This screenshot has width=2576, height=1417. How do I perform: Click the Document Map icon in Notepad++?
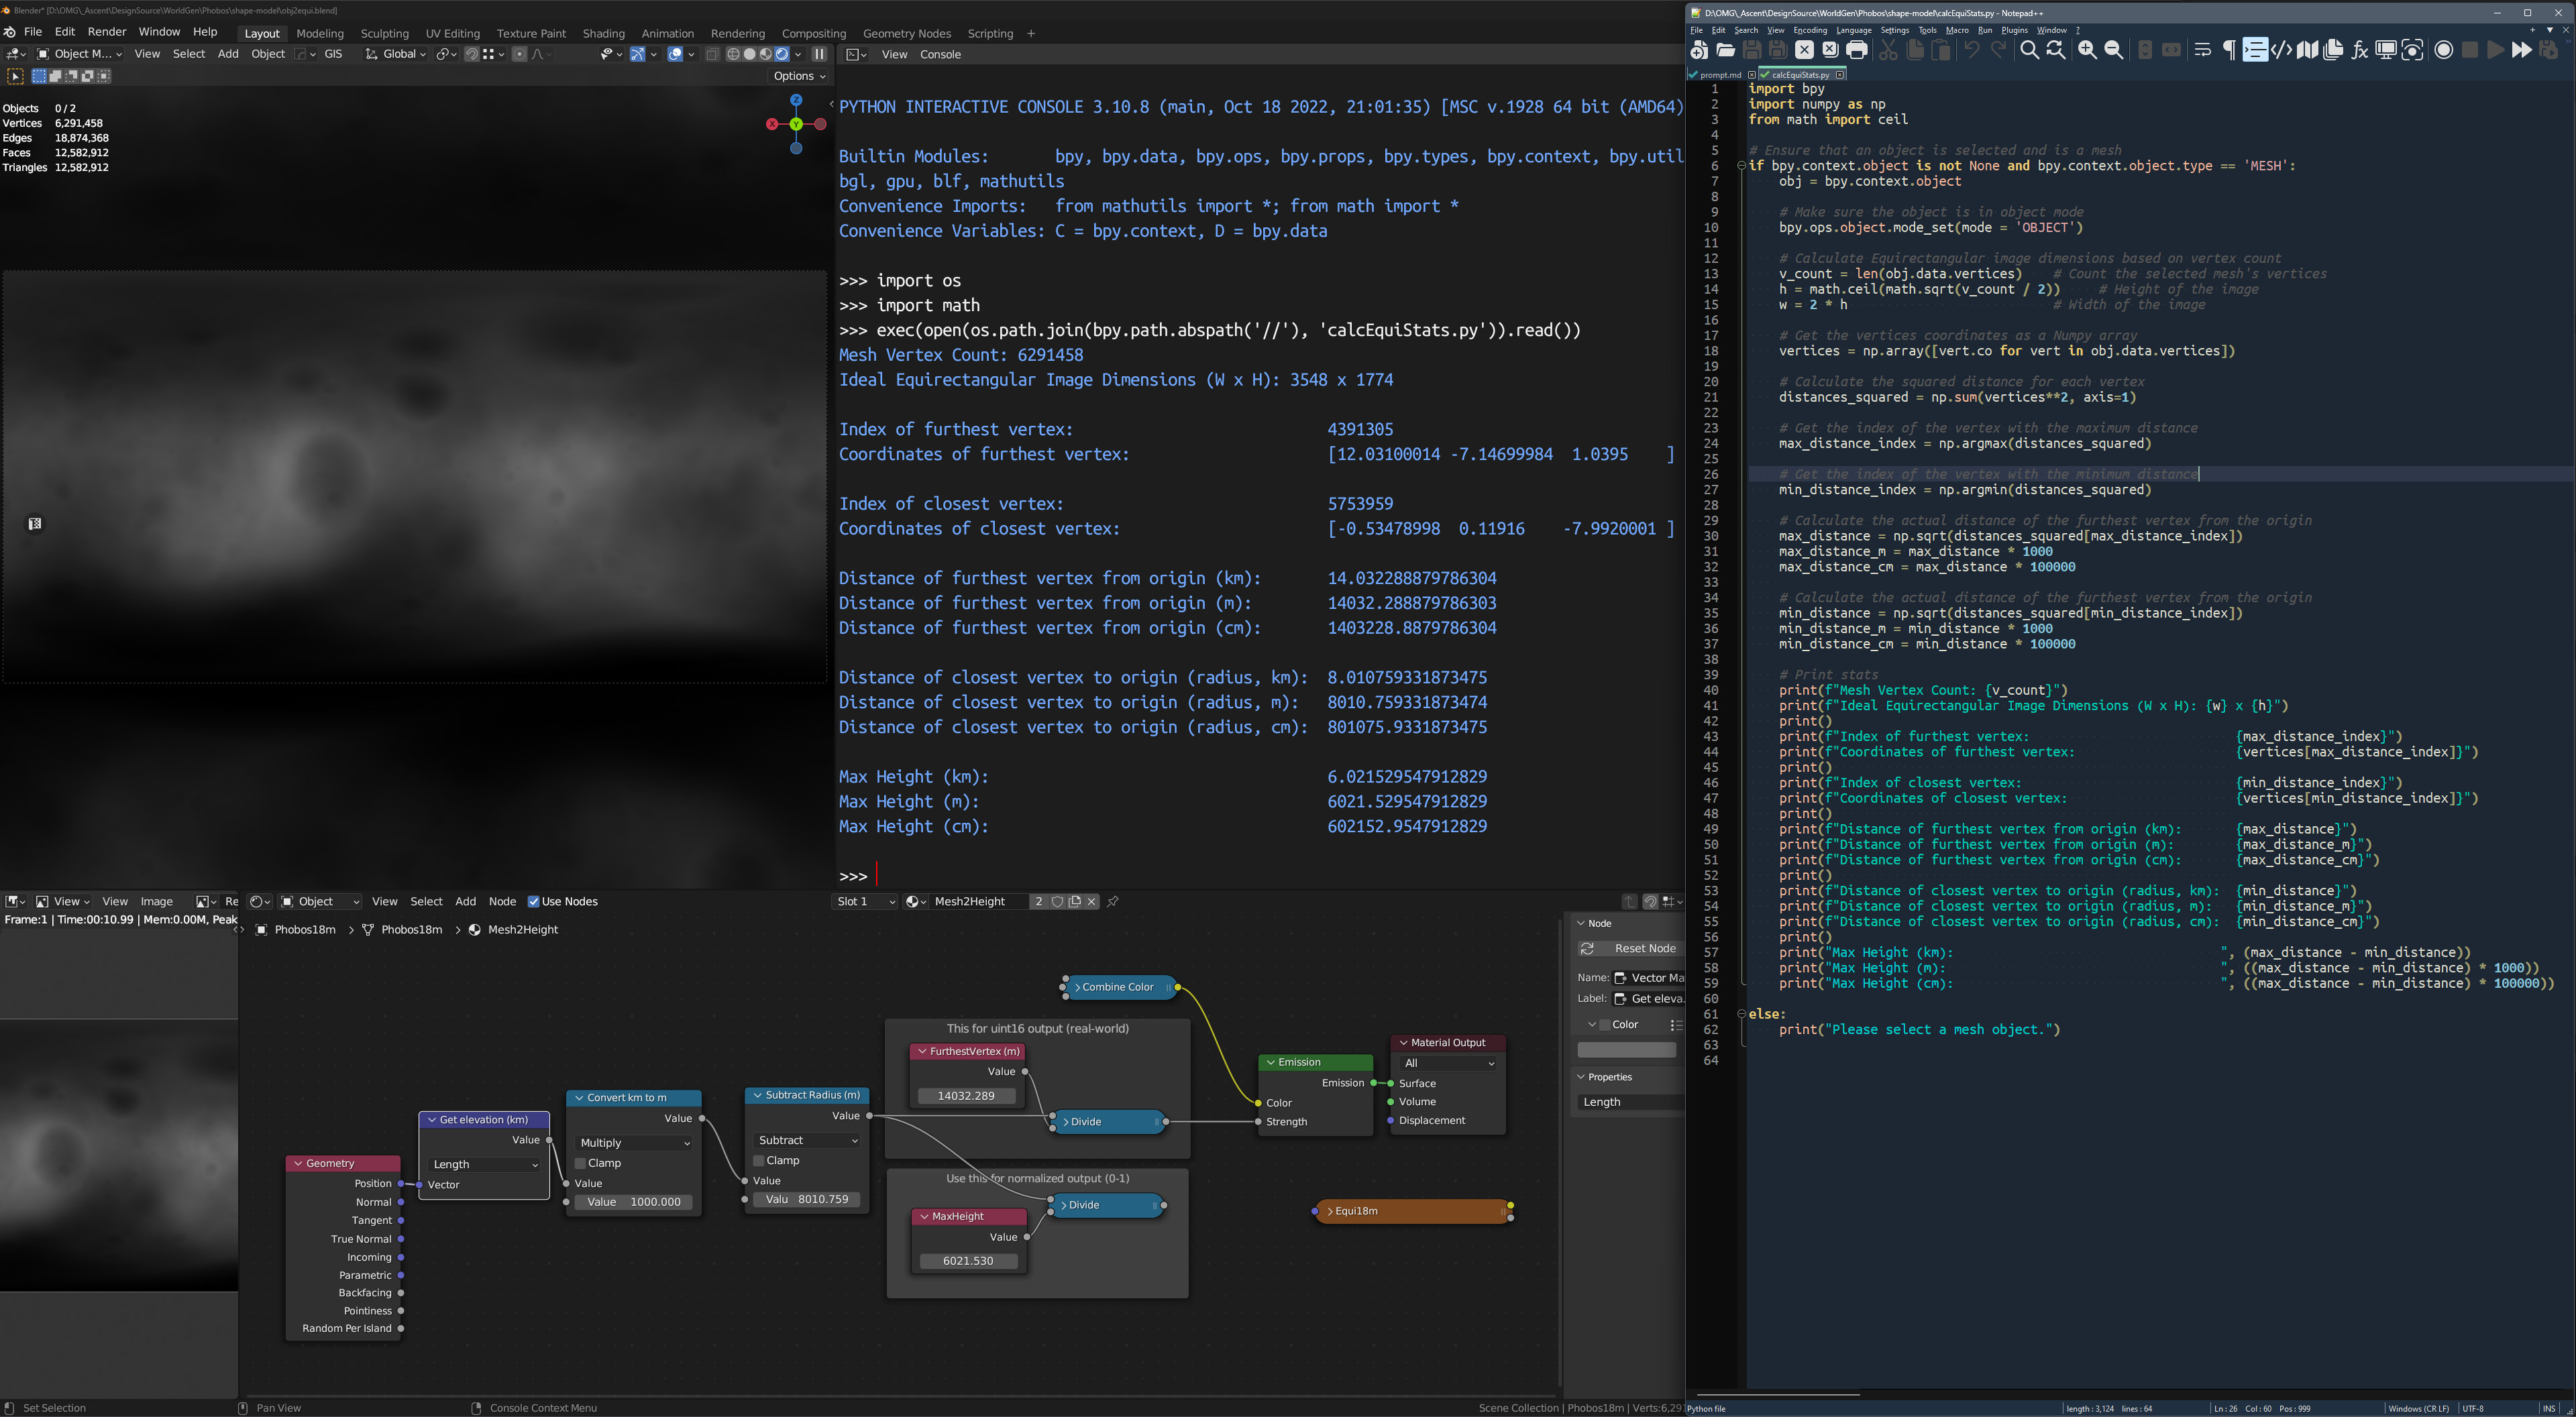click(x=2307, y=50)
